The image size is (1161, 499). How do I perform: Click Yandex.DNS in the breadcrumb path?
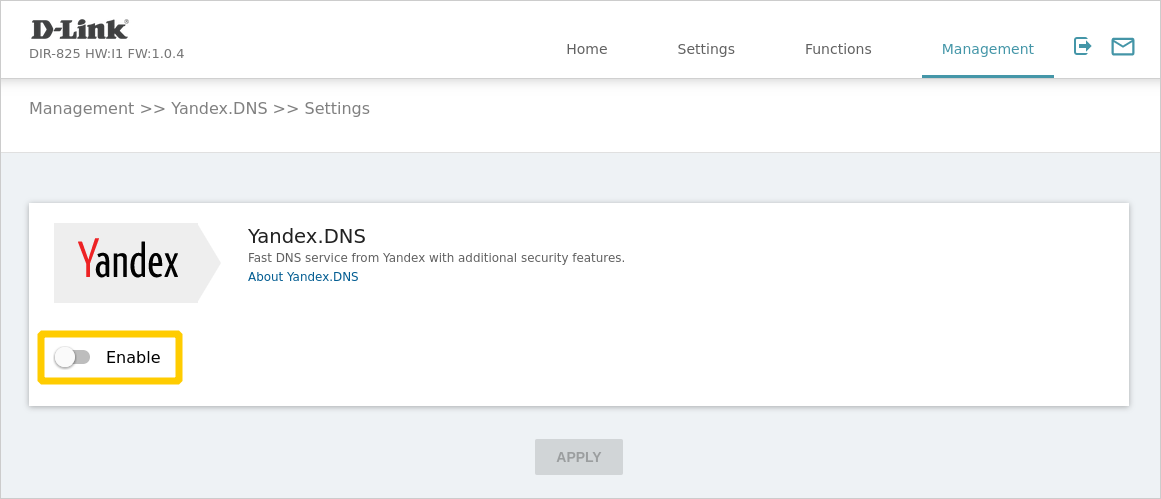point(219,108)
